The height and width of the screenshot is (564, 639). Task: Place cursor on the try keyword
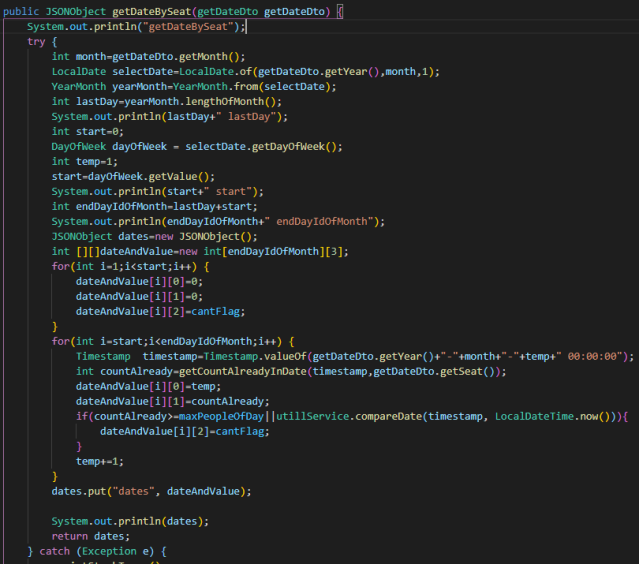(x=36, y=42)
